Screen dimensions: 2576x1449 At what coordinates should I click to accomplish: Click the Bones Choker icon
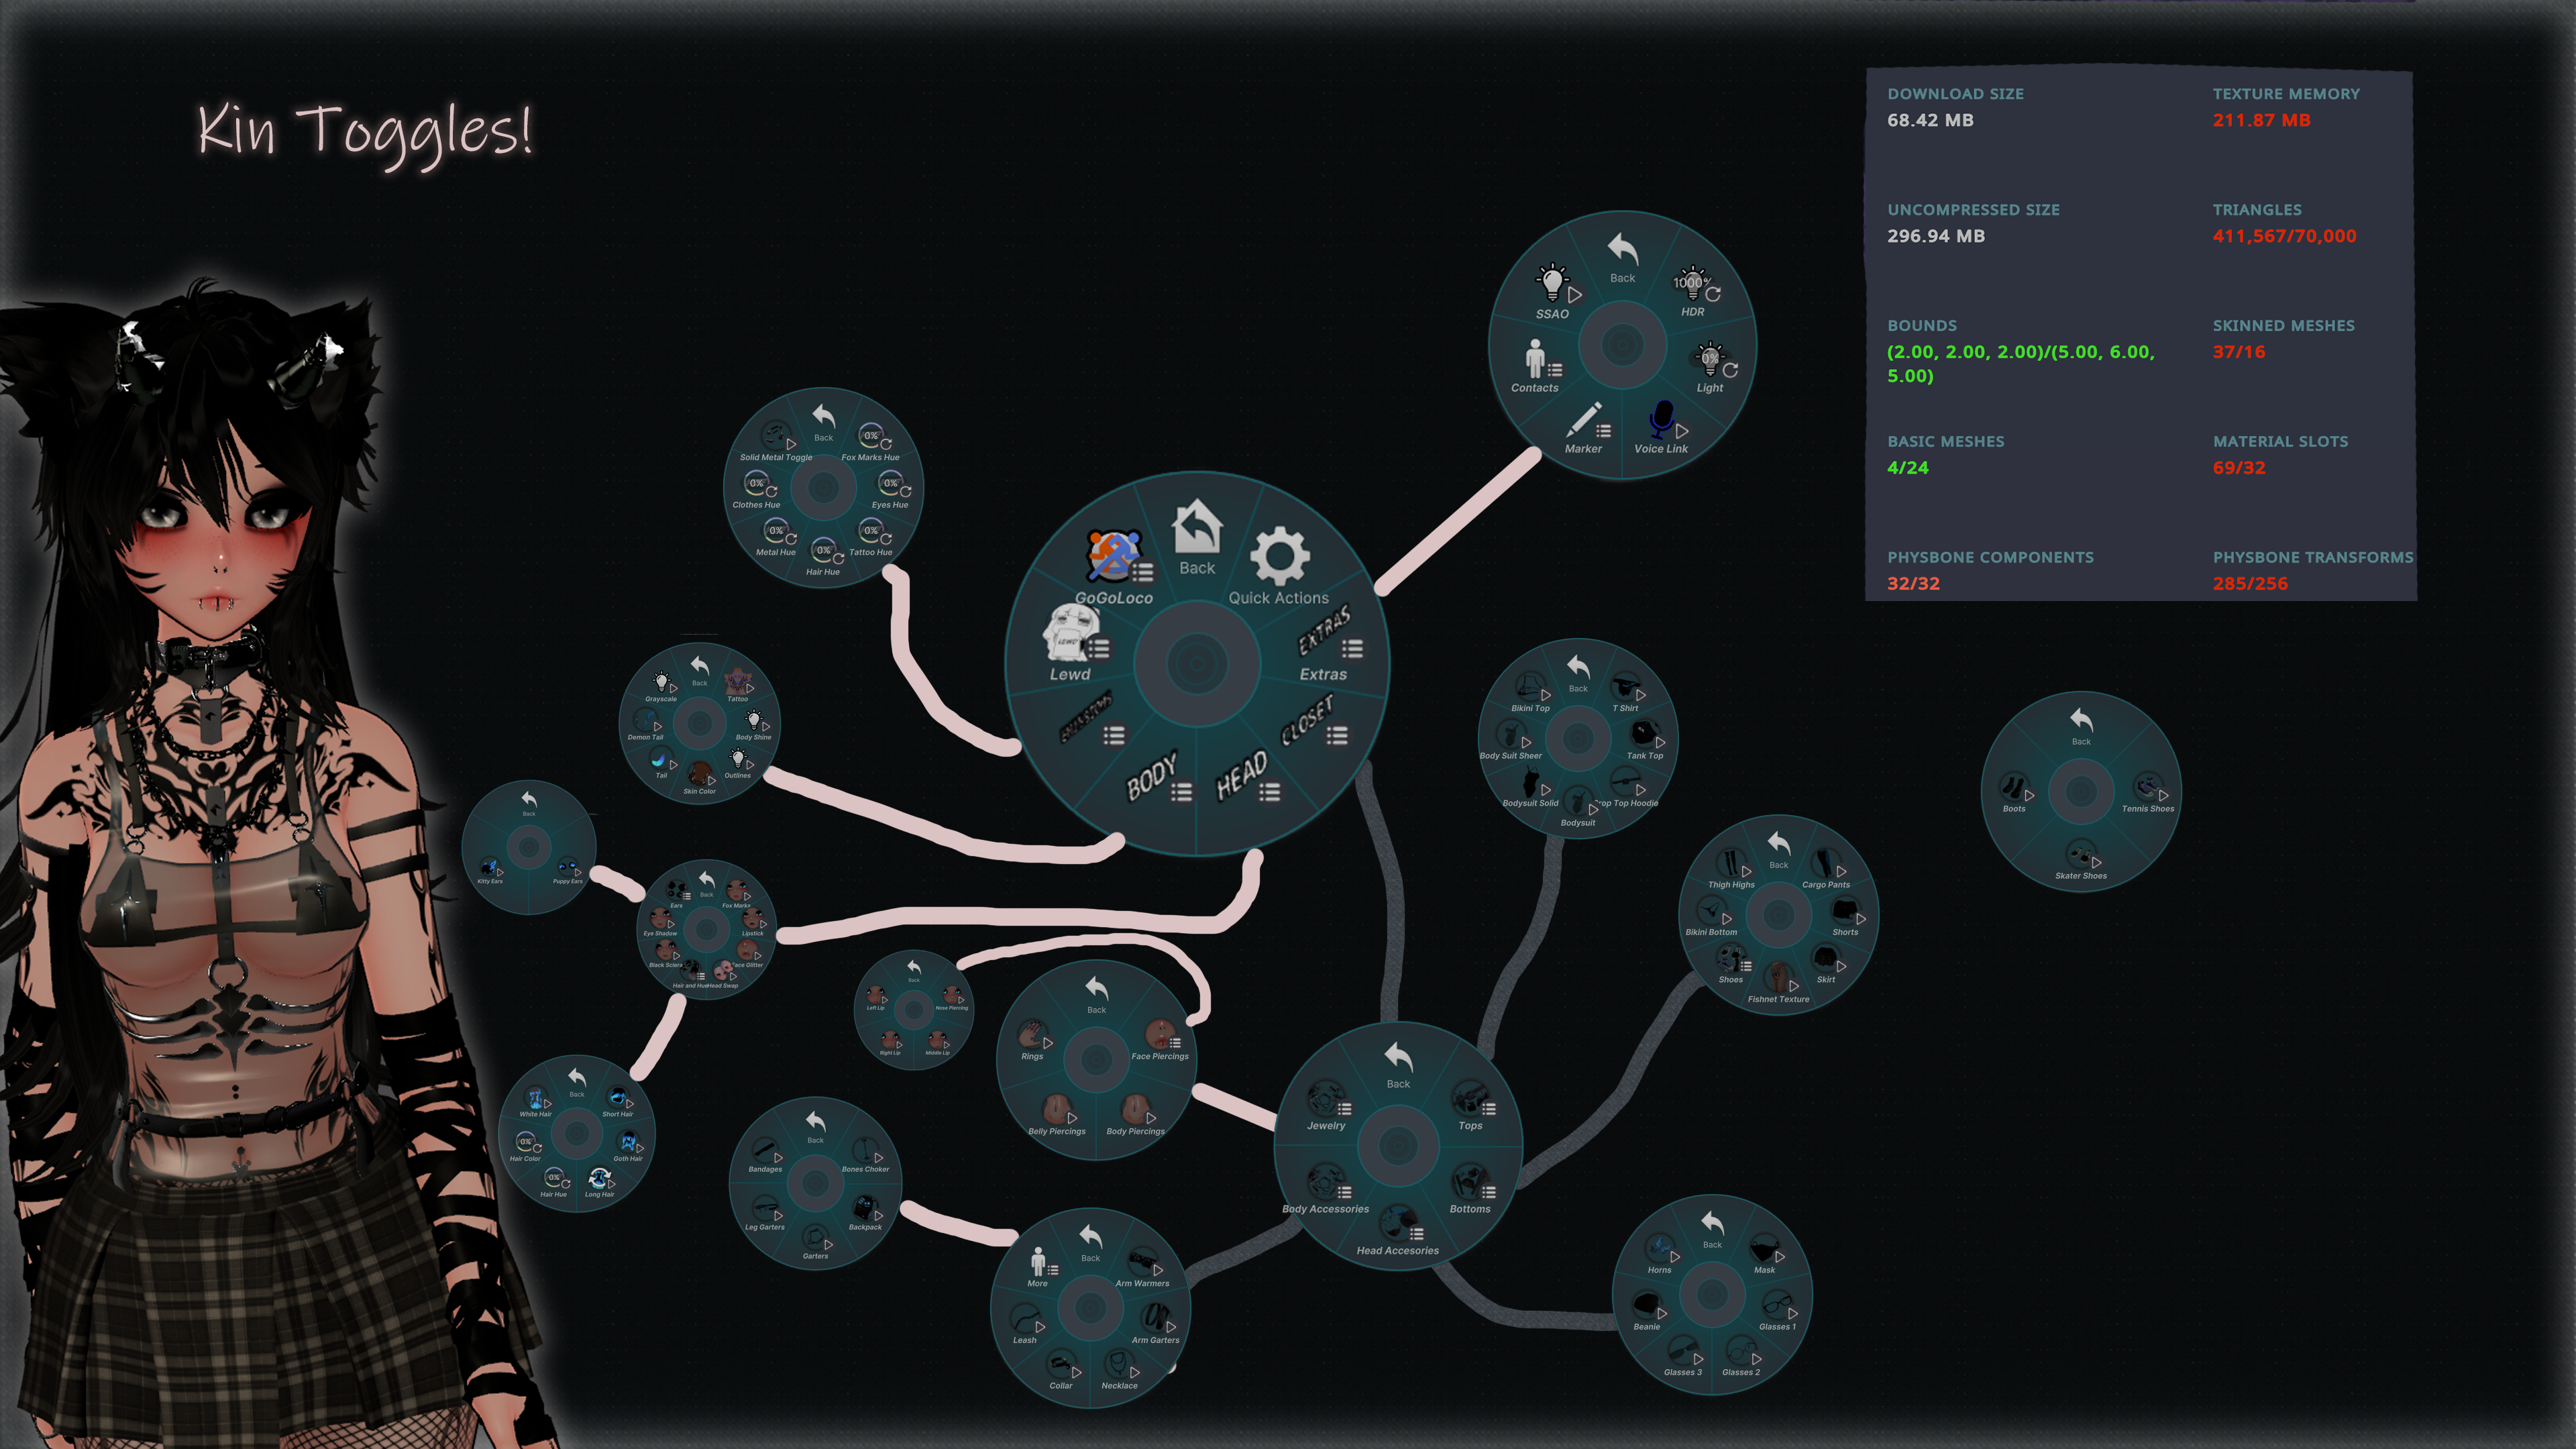[x=864, y=1150]
